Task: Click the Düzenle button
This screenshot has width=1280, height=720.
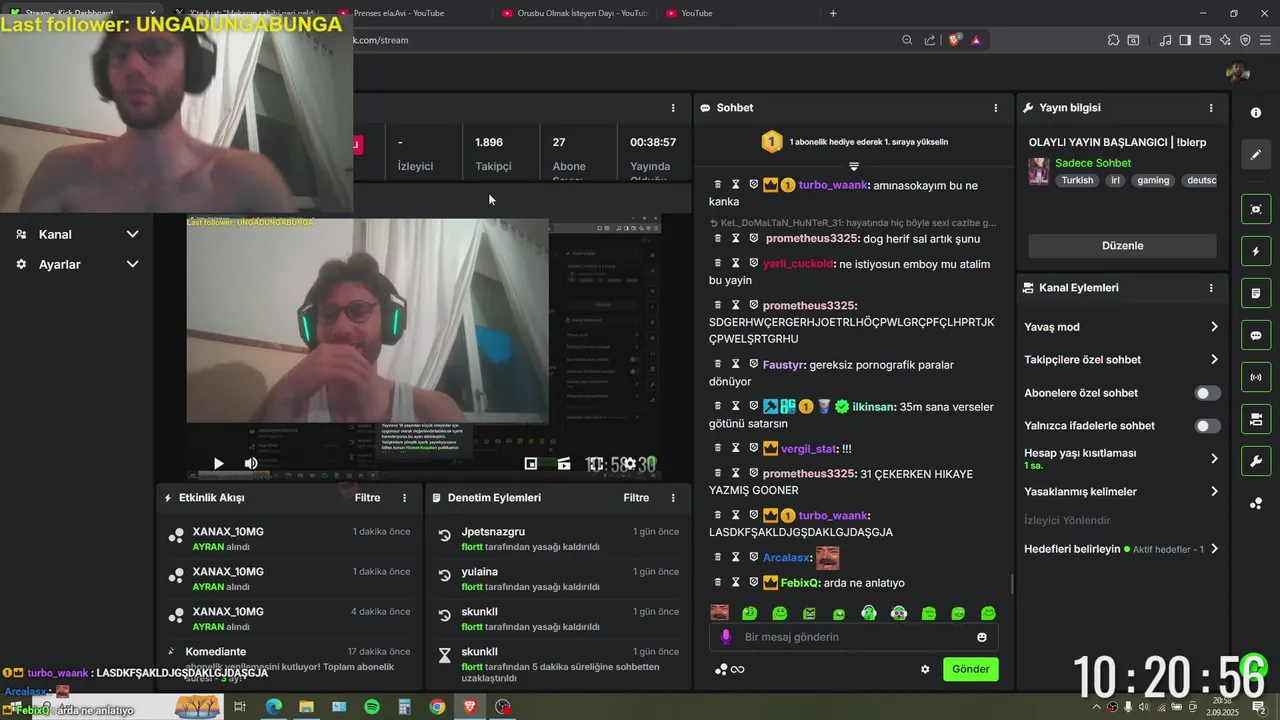Action: 1122,246
